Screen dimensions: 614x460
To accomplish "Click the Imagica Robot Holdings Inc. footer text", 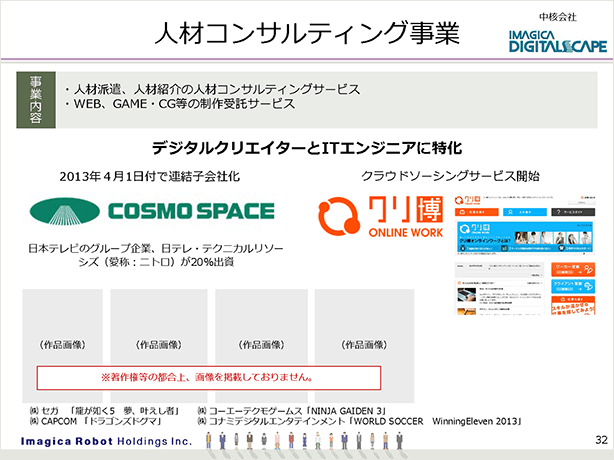I will 106,442.
